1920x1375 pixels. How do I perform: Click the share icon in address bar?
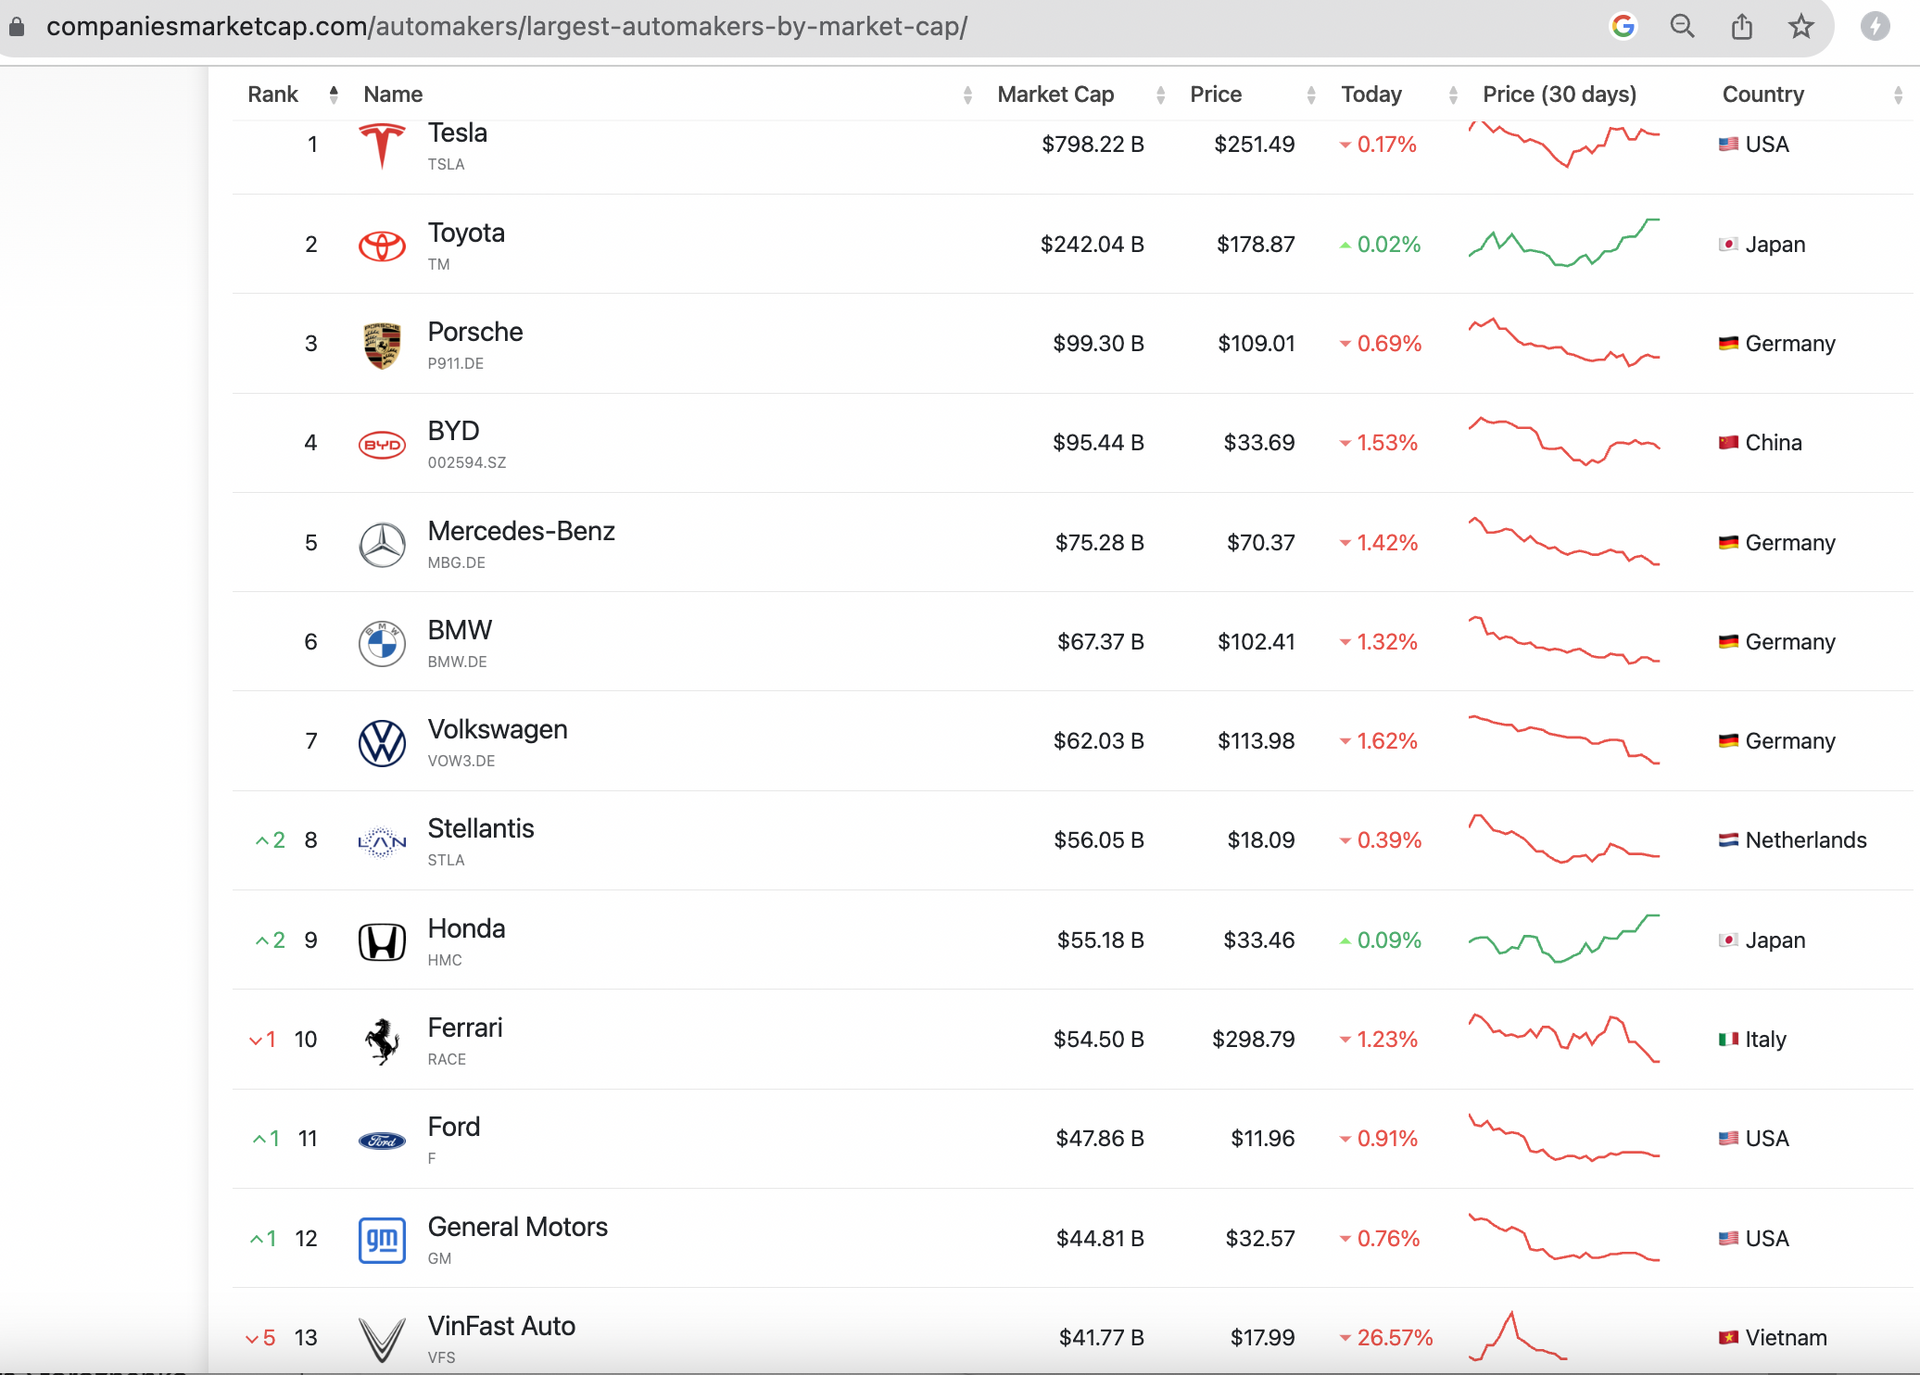click(x=1742, y=27)
